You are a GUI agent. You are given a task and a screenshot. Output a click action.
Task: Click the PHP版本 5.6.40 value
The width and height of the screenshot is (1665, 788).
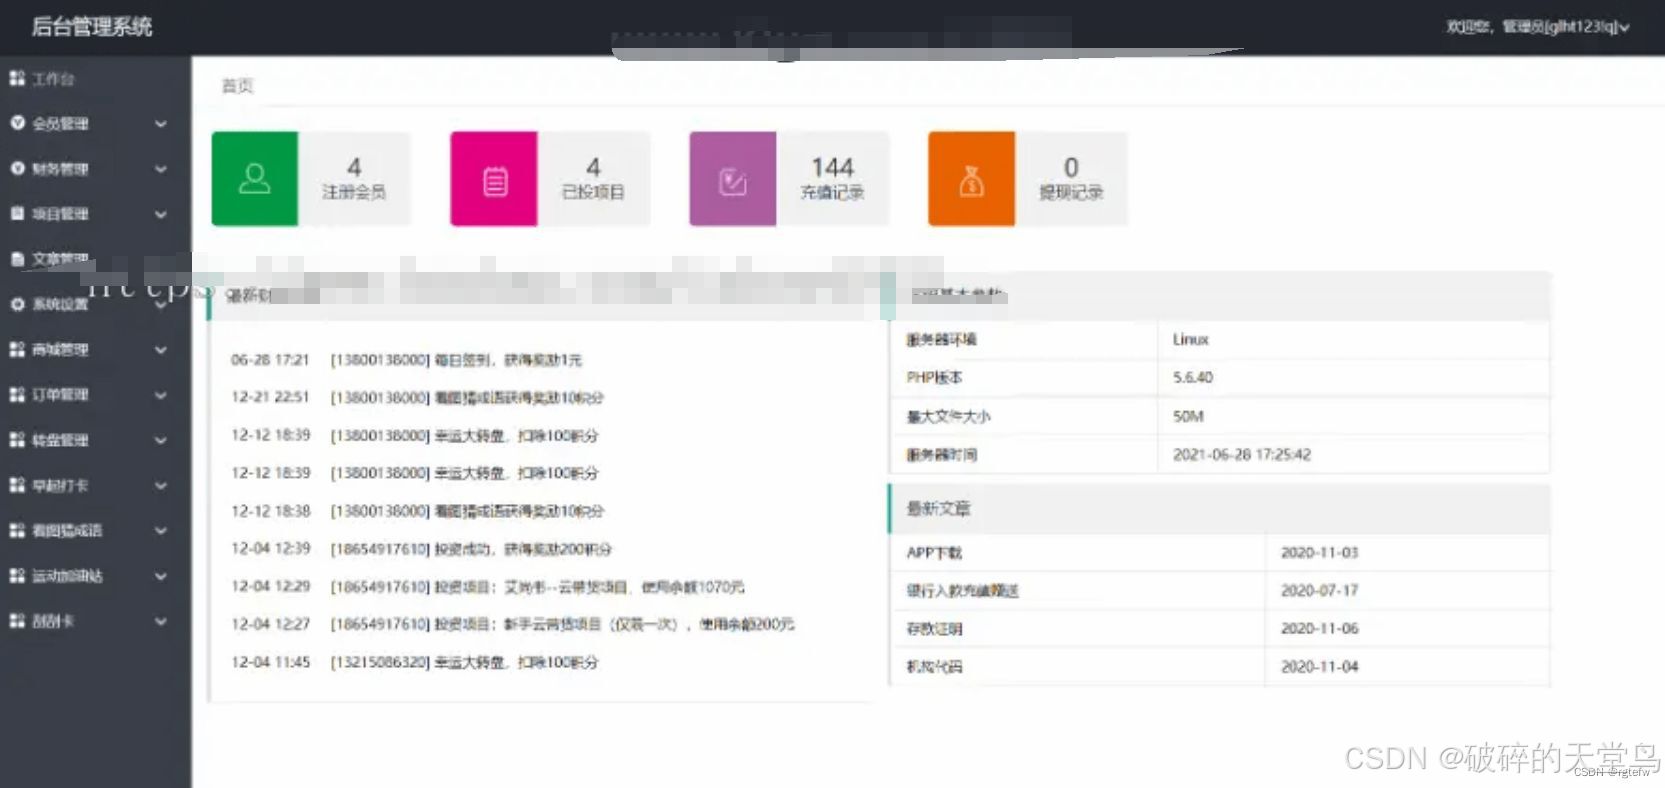(x=1192, y=377)
